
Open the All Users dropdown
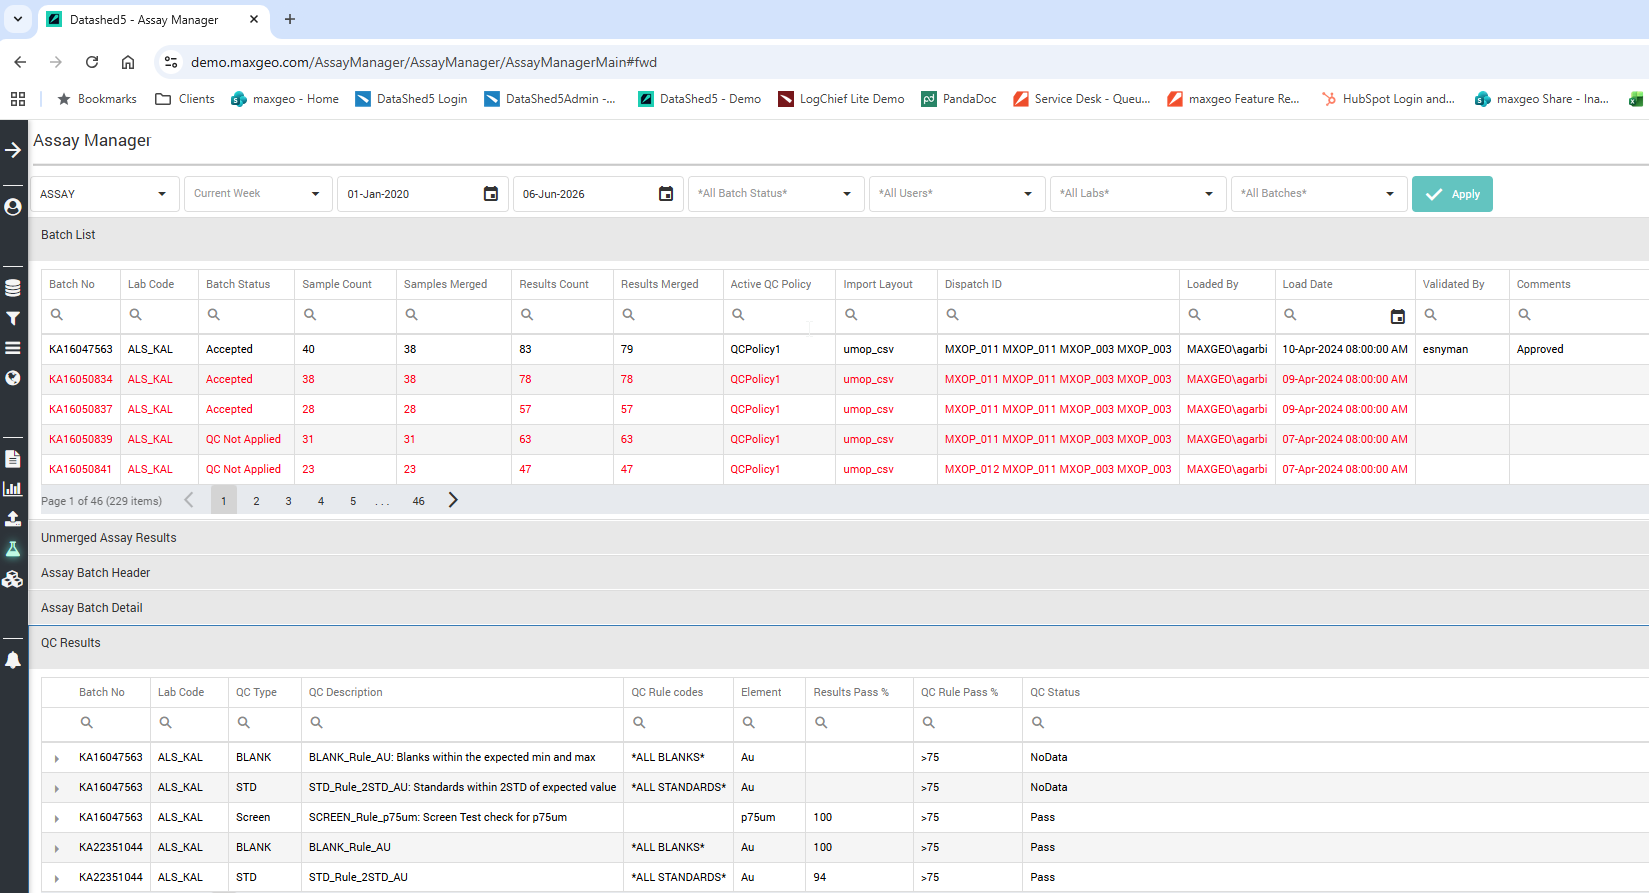click(956, 194)
